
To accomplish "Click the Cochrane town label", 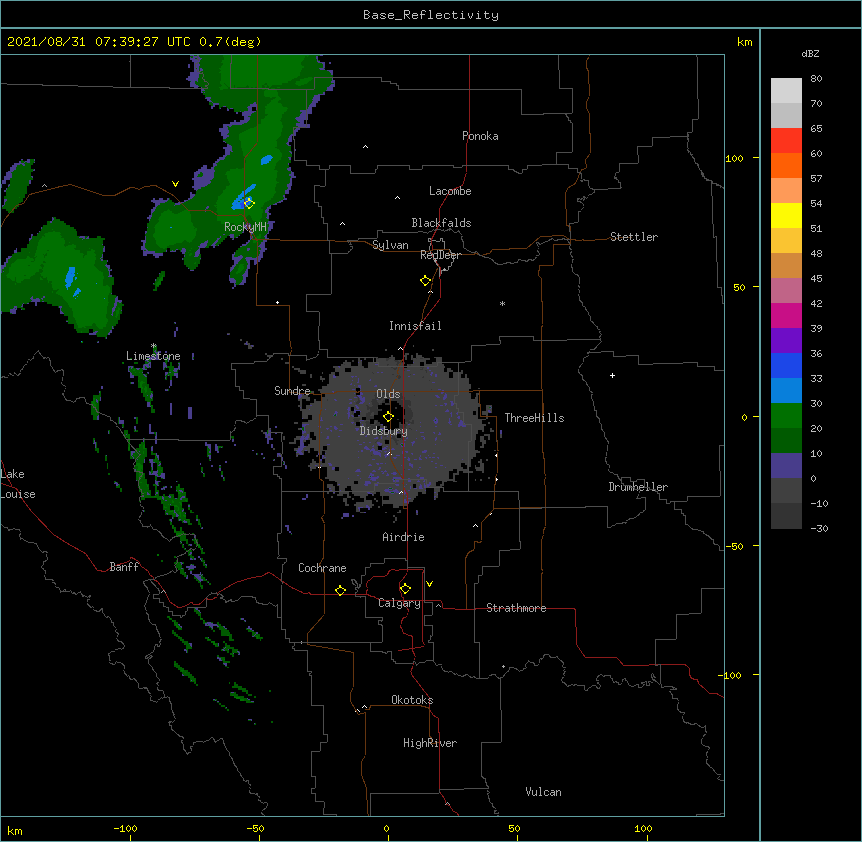I will coord(322,568).
